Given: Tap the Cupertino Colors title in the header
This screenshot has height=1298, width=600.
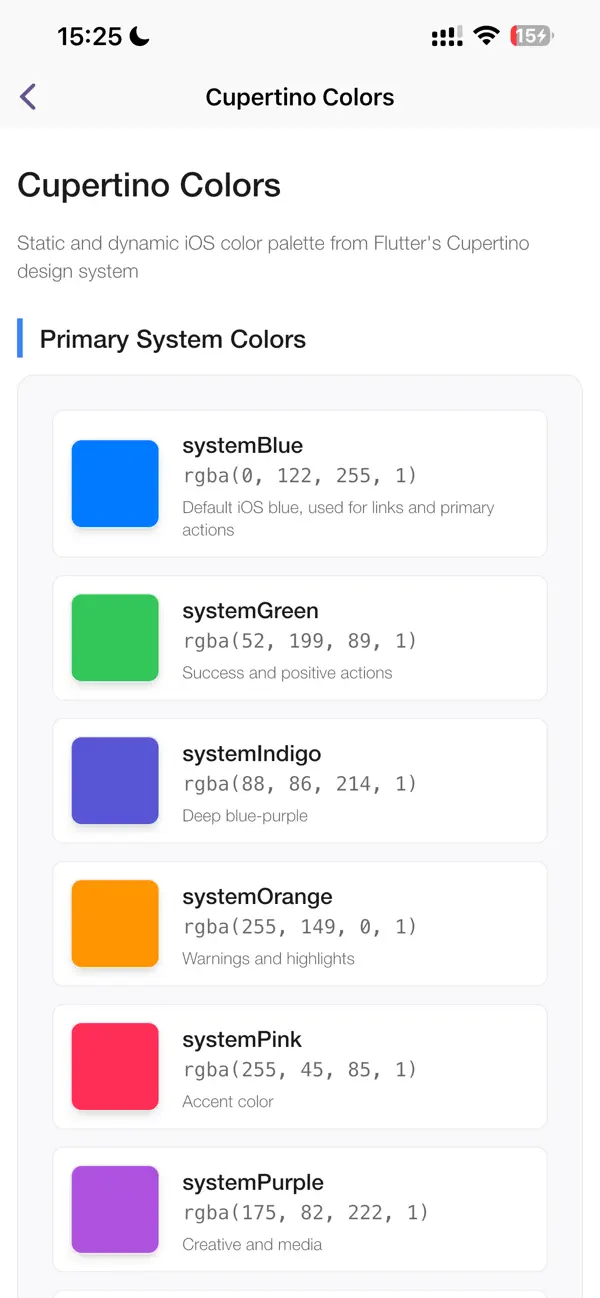Looking at the screenshot, I should click(x=300, y=97).
